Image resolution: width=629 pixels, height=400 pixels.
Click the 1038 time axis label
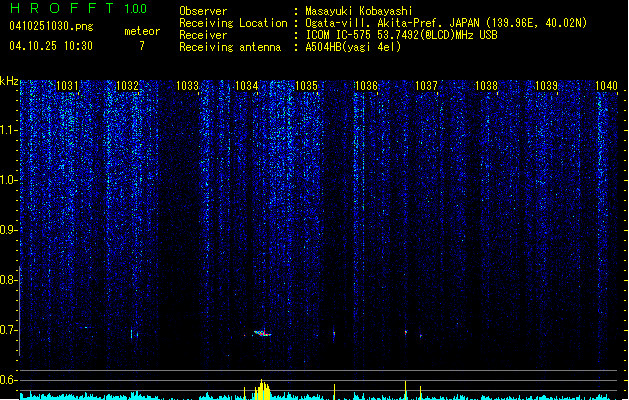[486, 86]
